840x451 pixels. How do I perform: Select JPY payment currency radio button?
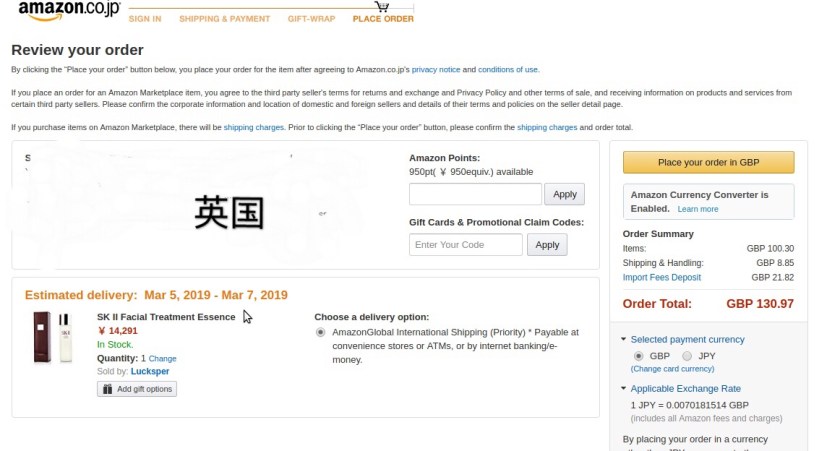point(686,356)
